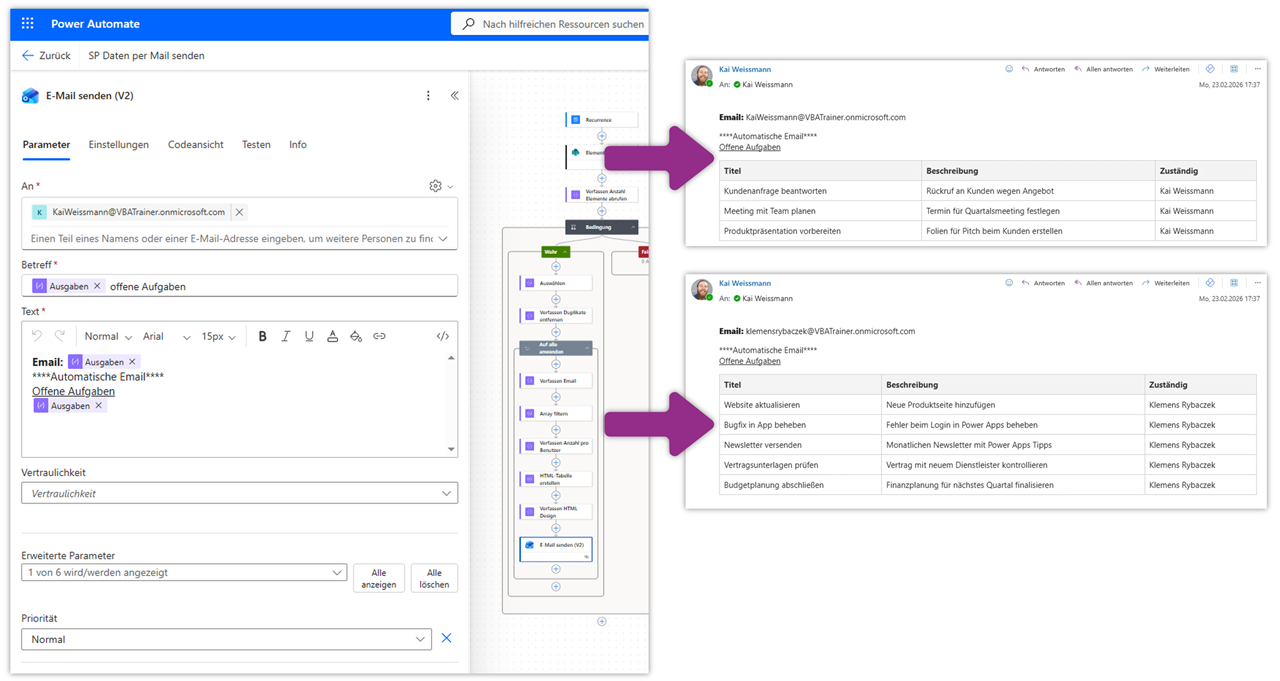Image resolution: width=1280 pixels, height=681 pixels.
Task: Switch to the Testen tab
Action: pos(256,145)
